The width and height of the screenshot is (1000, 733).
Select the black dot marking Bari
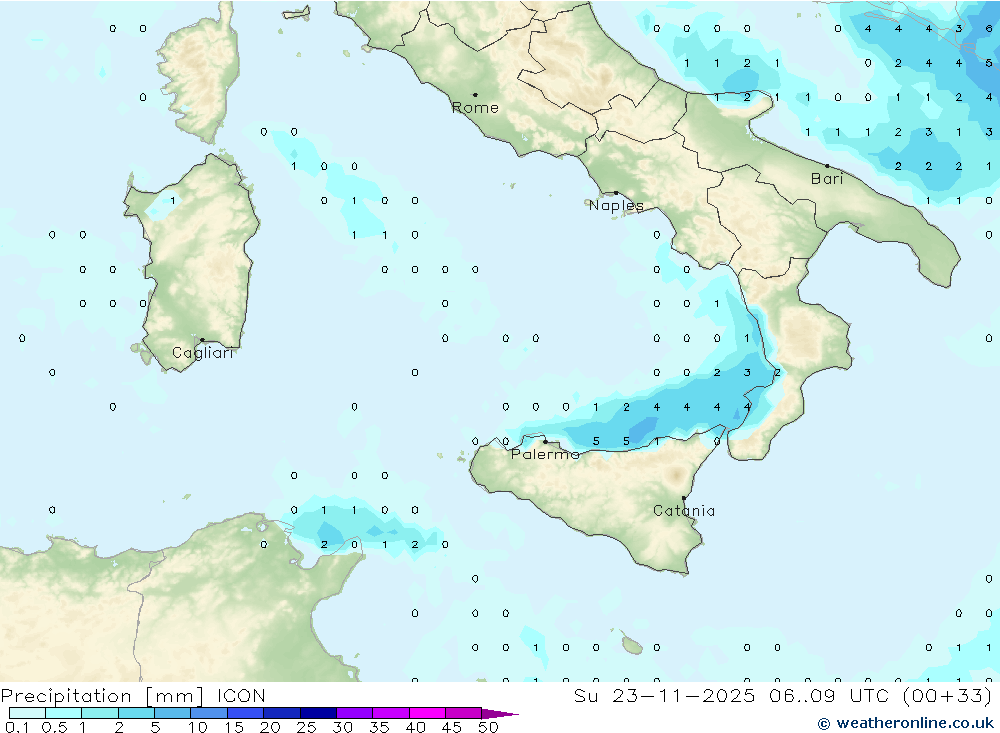click(x=827, y=166)
